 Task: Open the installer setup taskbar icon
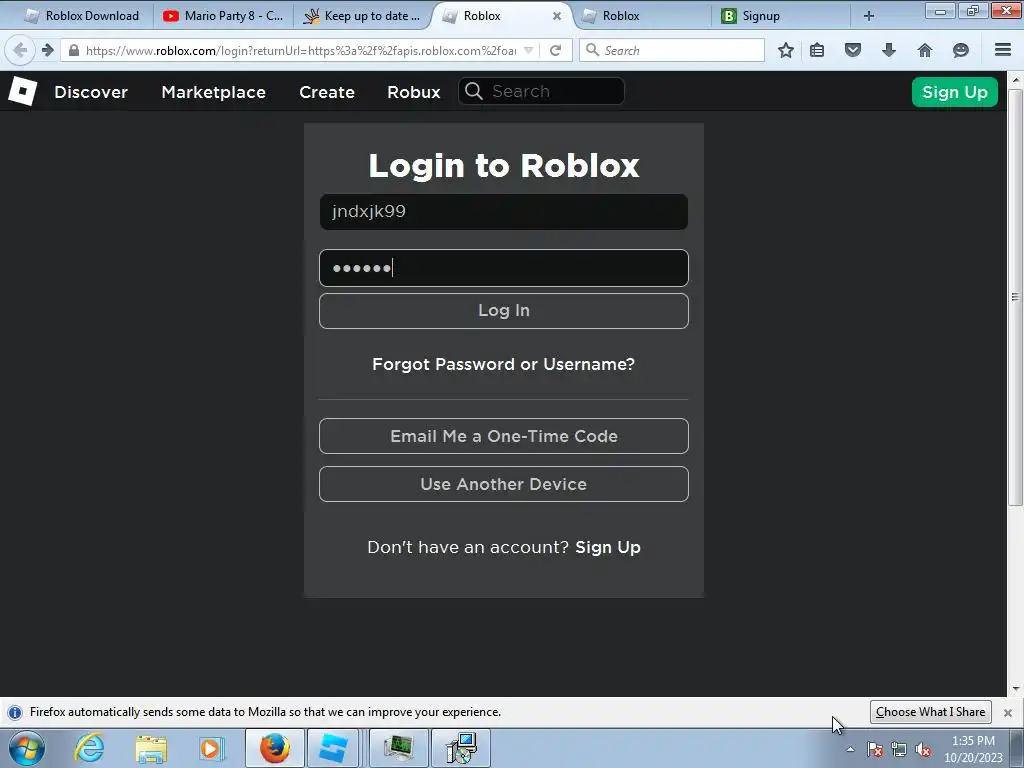coord(461,748)
